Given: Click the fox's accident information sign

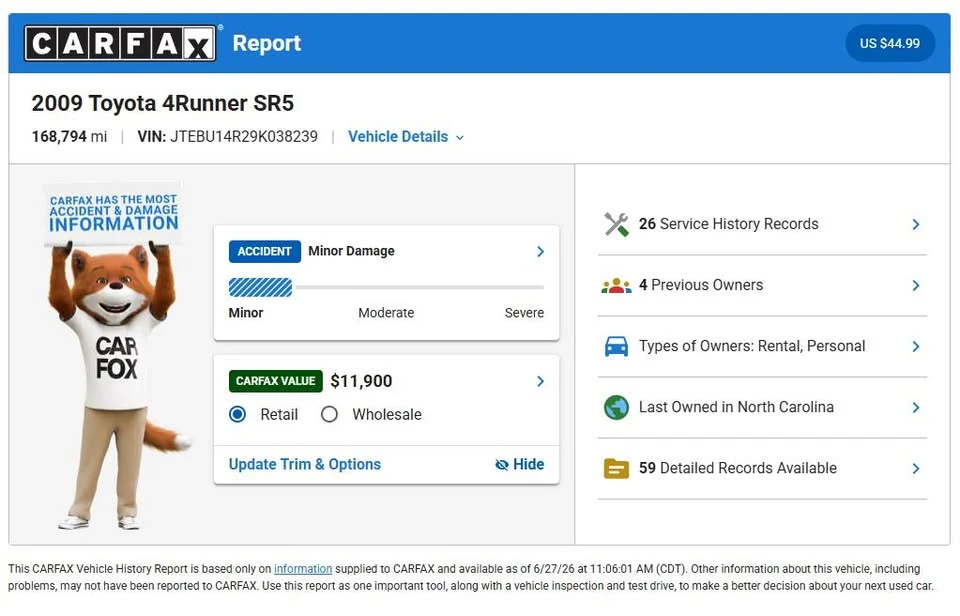Looking at the screenshot, I should click(x=113, y=213).
